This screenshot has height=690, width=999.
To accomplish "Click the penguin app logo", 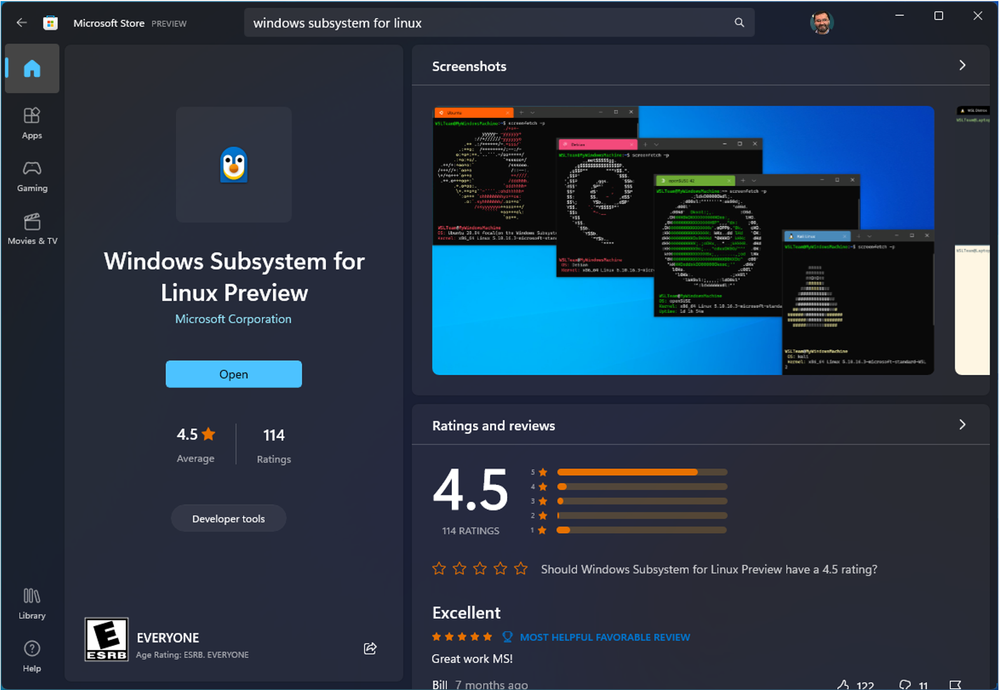I will [234, 164].
